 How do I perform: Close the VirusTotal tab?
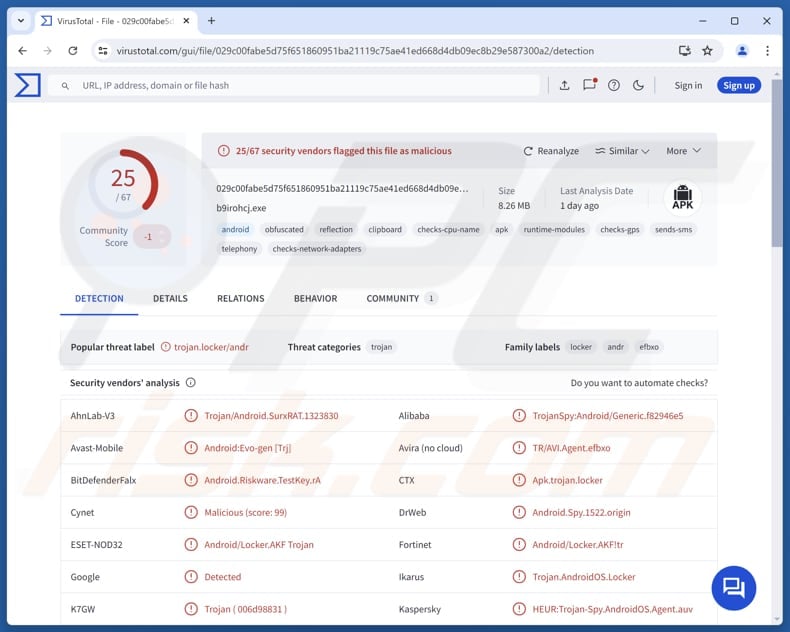pos(186,21)
